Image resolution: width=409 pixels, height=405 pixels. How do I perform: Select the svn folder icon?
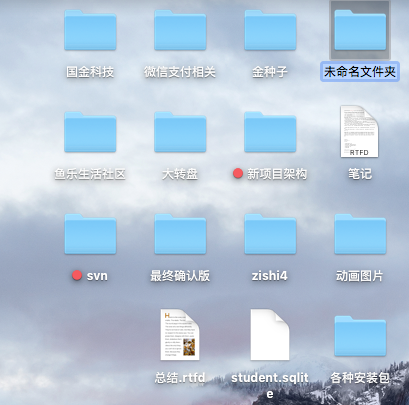[90, 234]
